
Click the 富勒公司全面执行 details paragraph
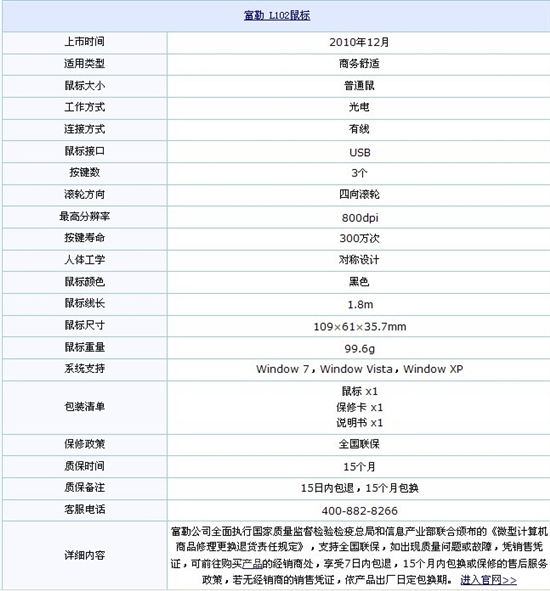pyautogui.click(x=359, y=555)
